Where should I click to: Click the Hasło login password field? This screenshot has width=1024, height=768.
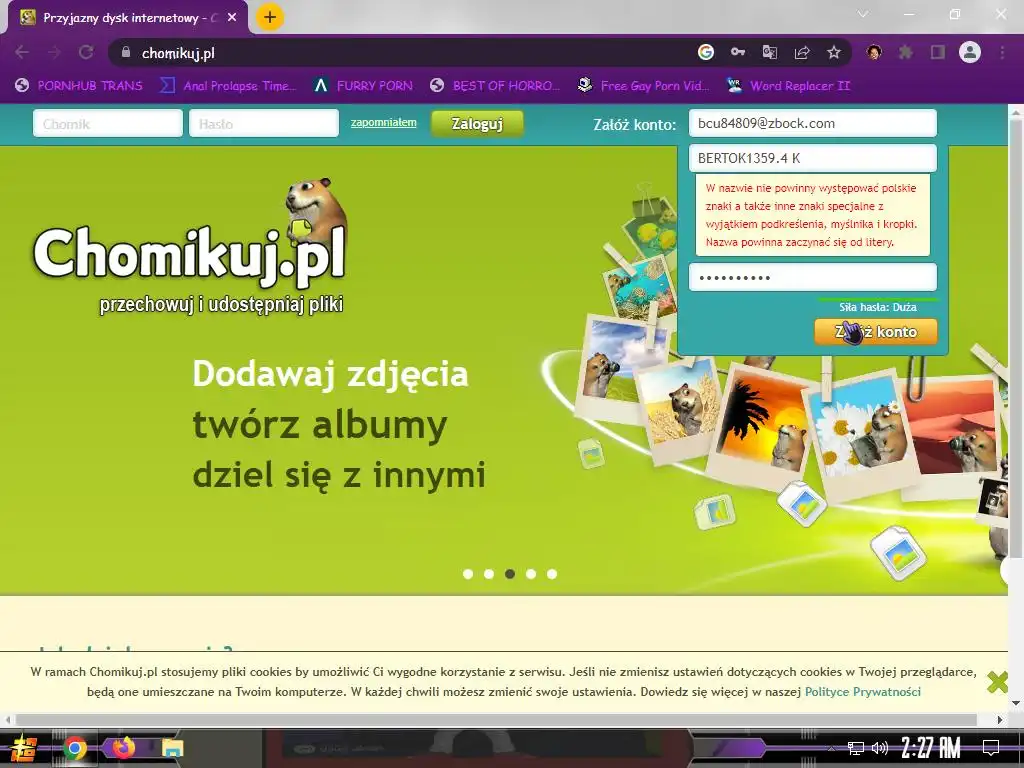264,123
